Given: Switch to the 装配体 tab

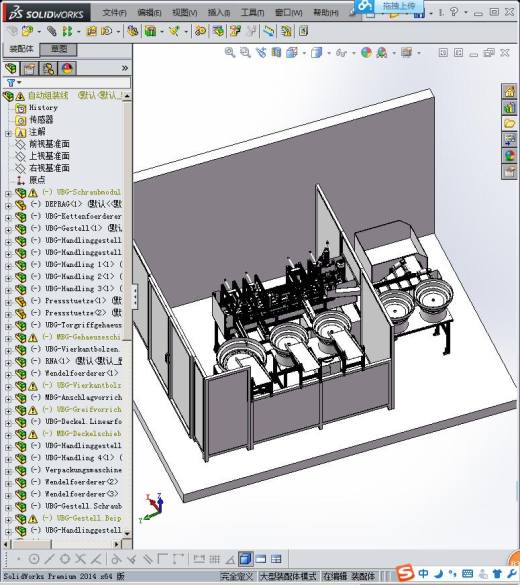Looking at the screenshot, I should [21, 49].
